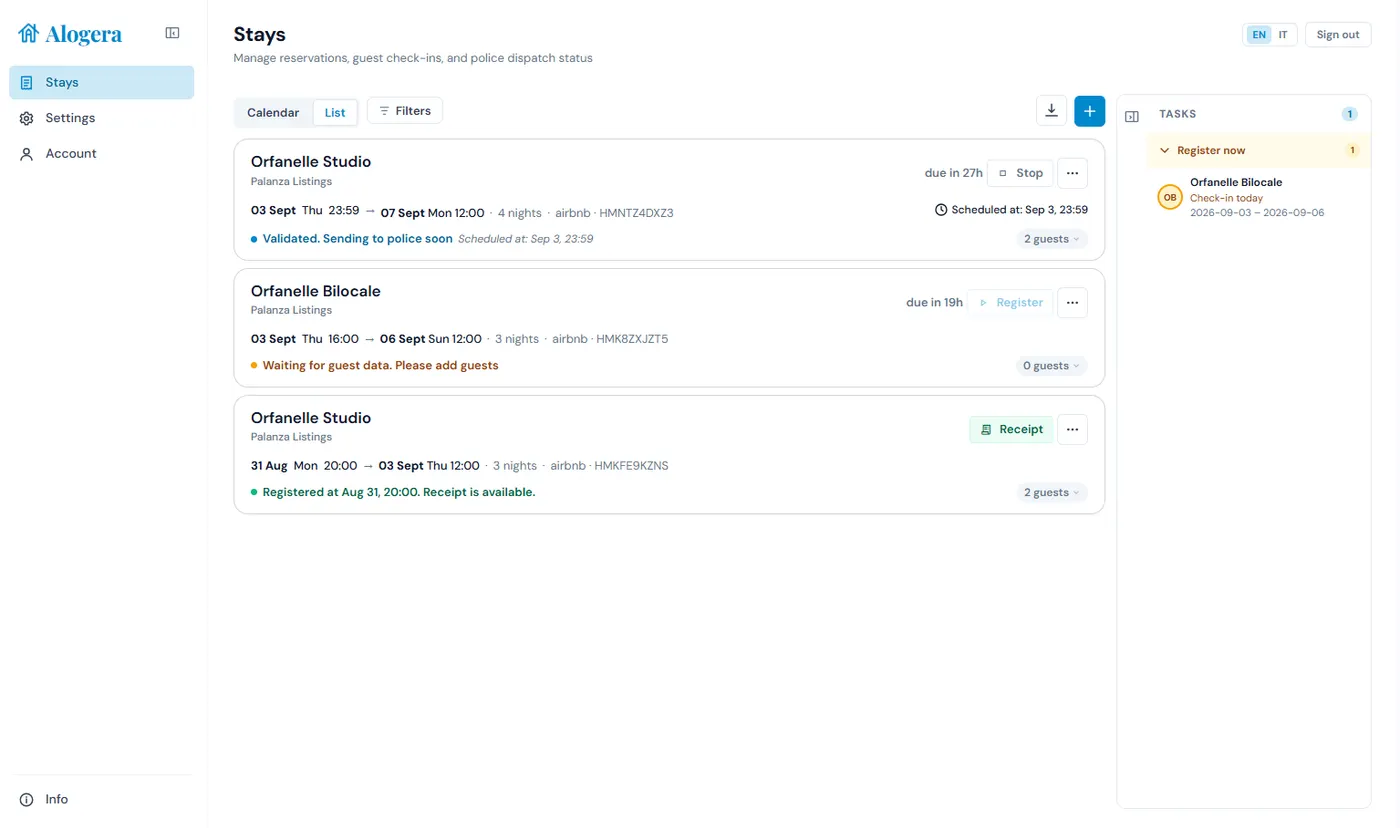Click 'Waiting for guest data' status message

[381, 366]
